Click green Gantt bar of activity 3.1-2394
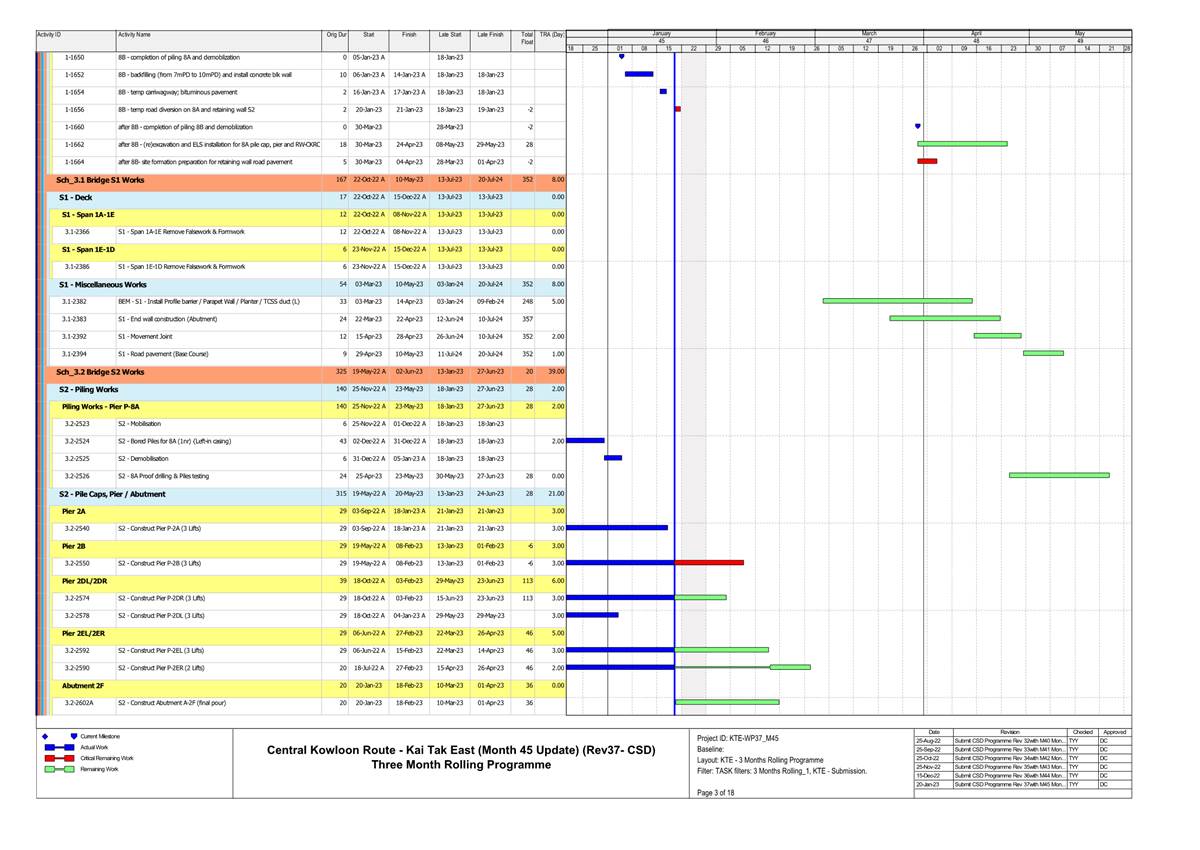 point(1043,353)
